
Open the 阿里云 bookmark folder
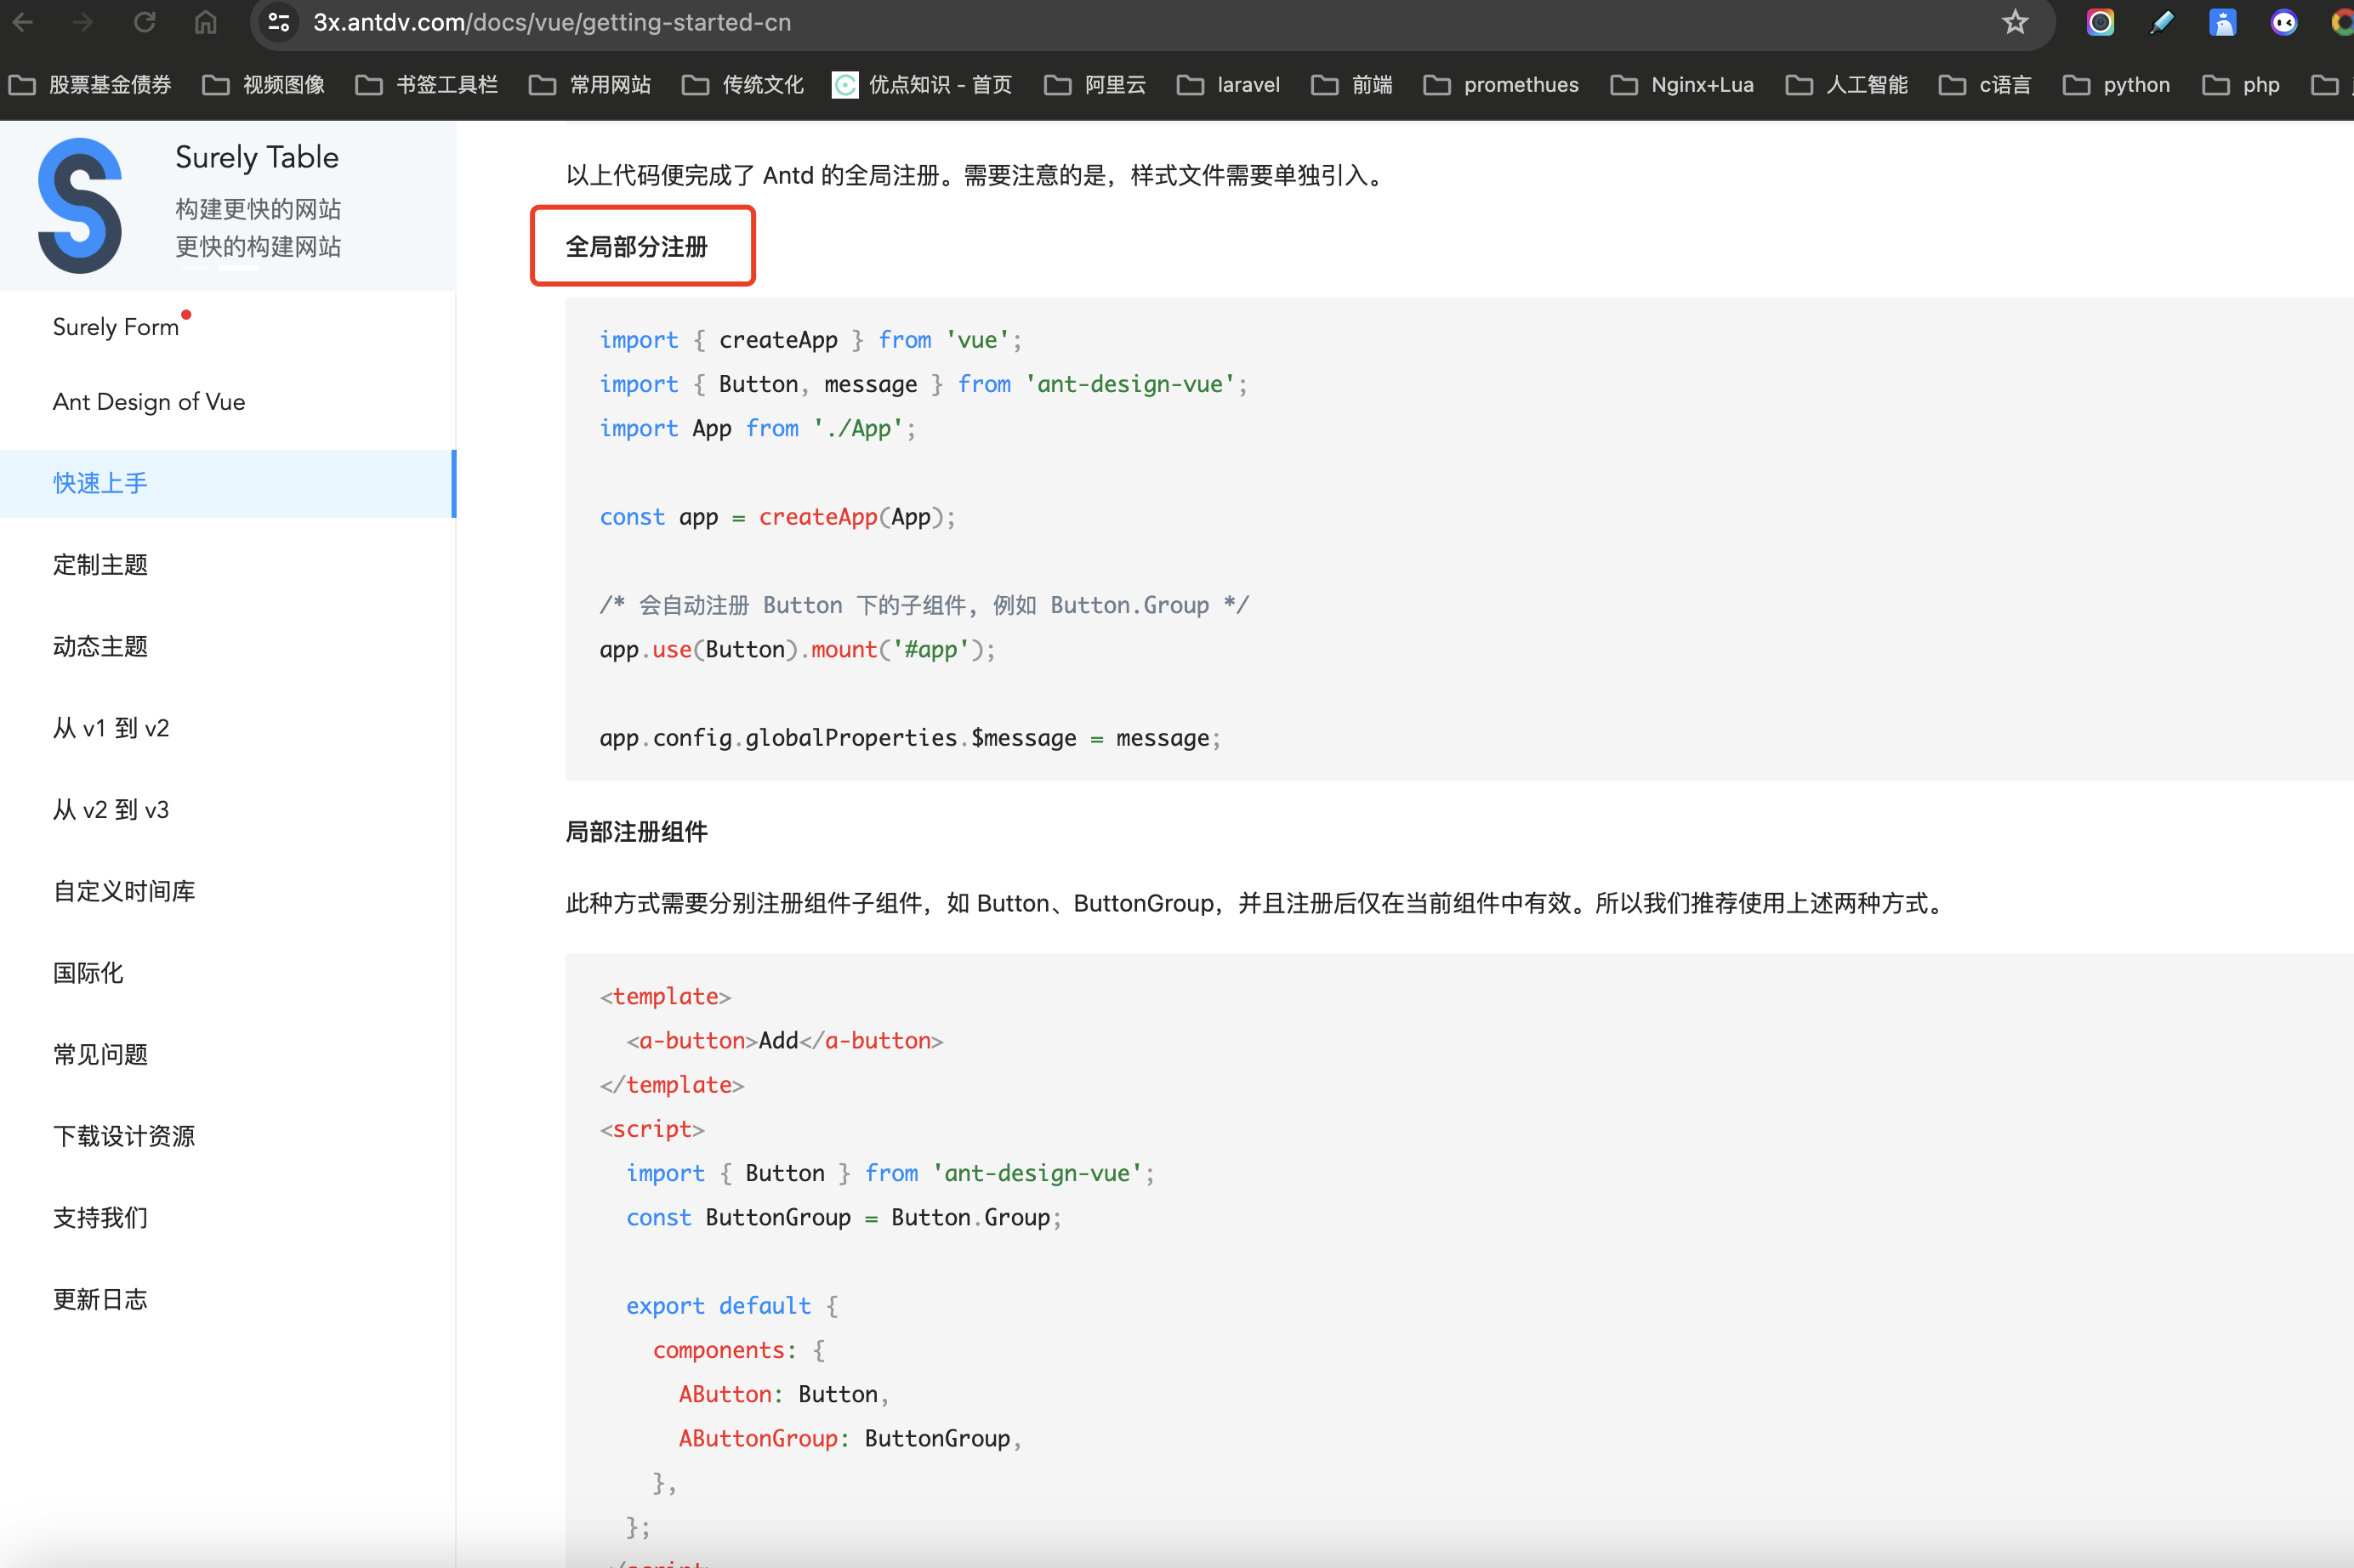pos(1095,85)
